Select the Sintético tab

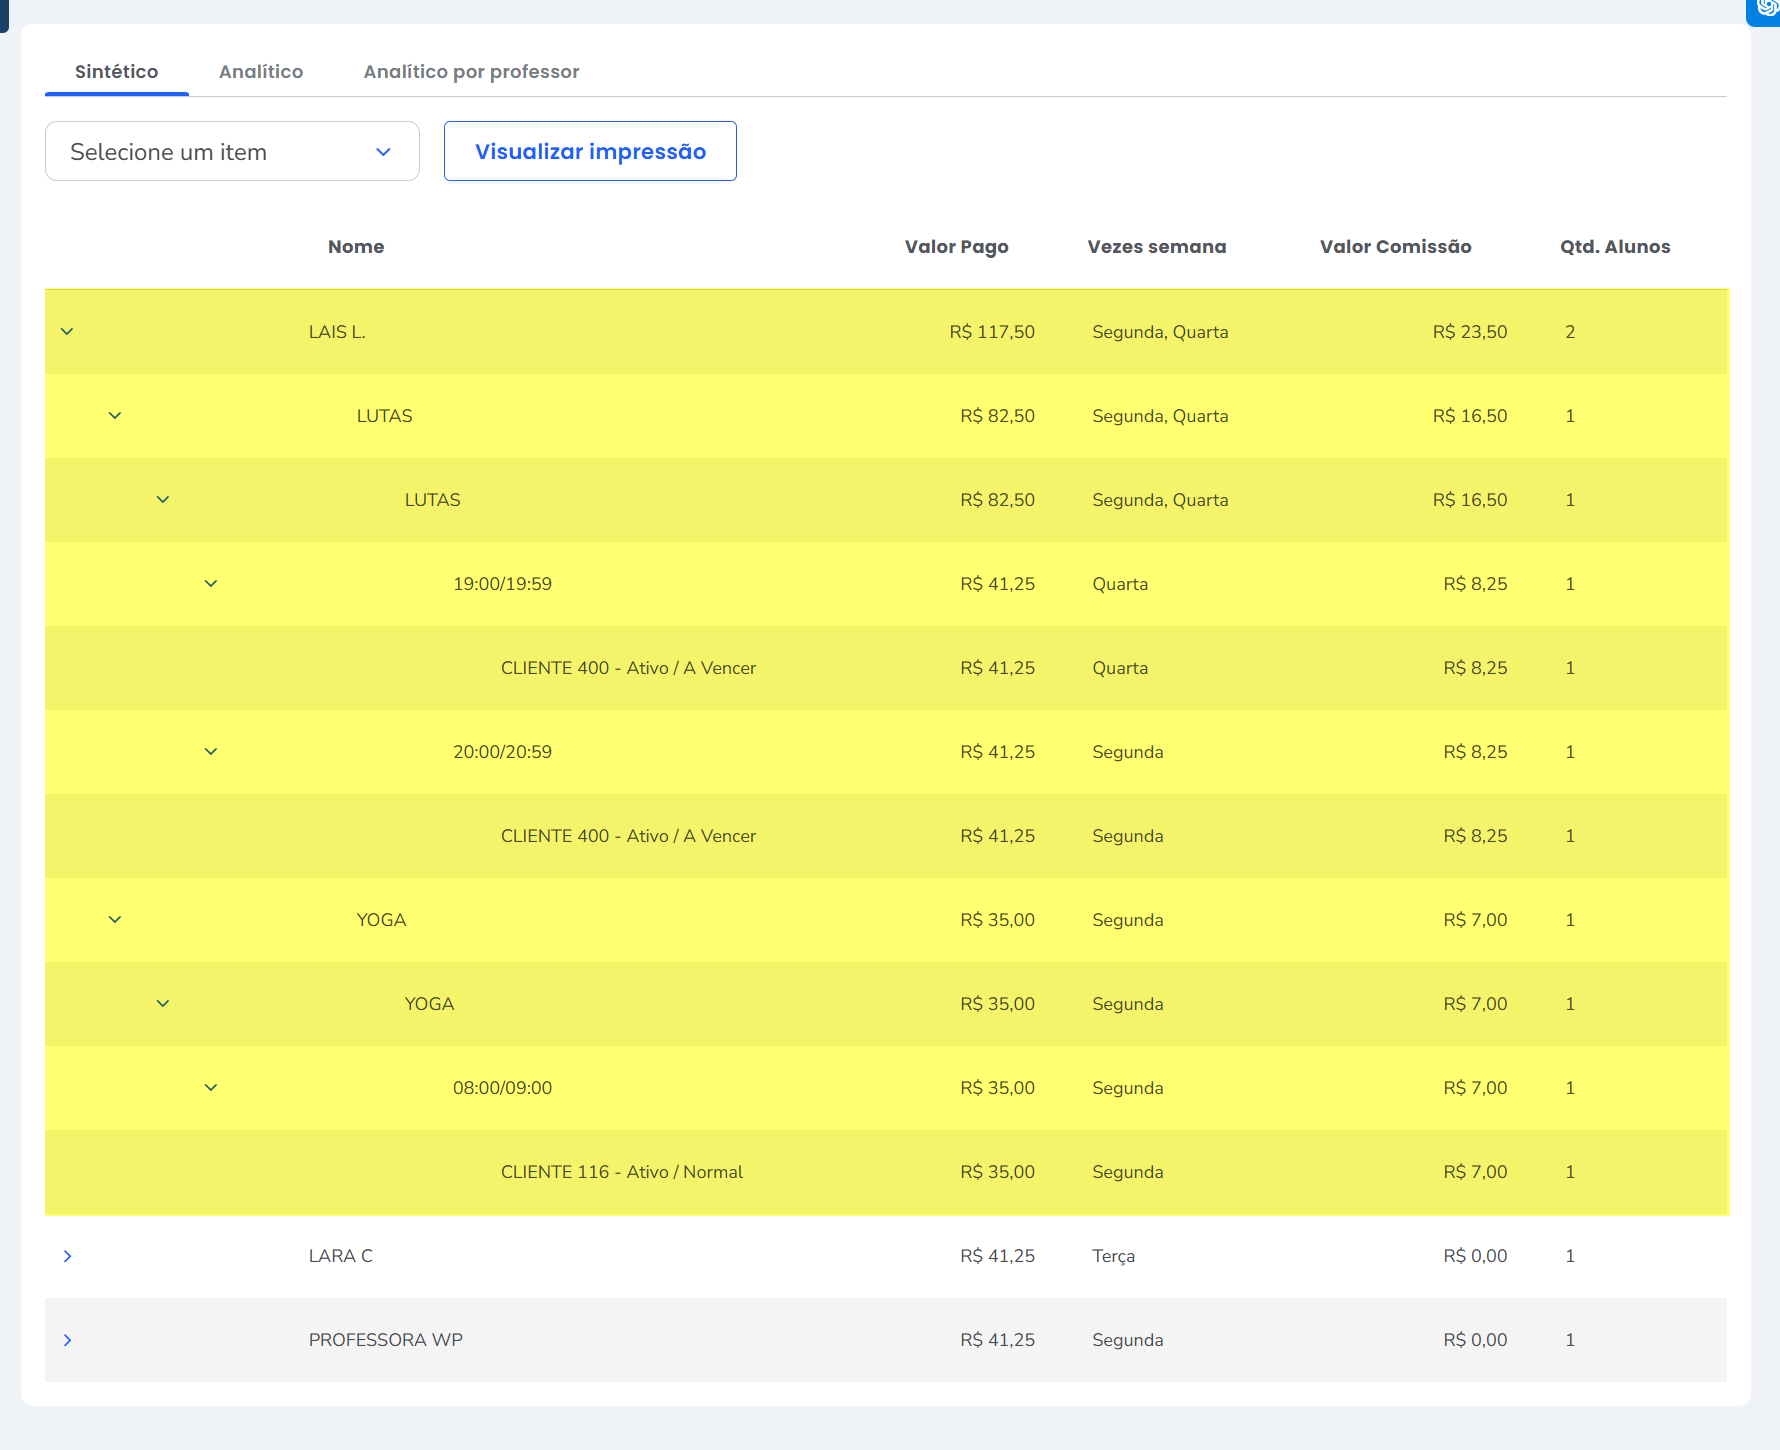[x=117, y=72]
